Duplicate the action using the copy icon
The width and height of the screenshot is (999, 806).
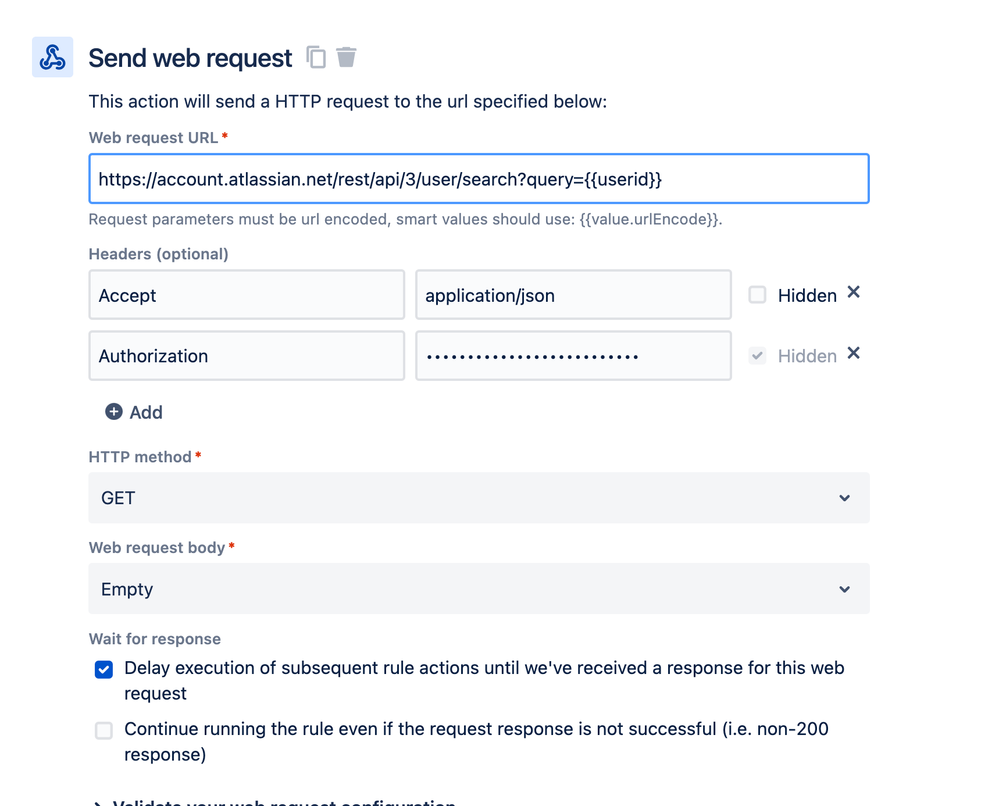click(x=316, y=58)
